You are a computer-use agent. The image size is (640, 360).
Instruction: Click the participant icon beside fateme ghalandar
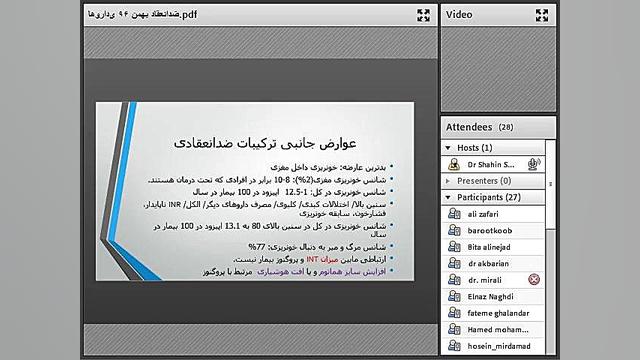click(x=454, y=313)
